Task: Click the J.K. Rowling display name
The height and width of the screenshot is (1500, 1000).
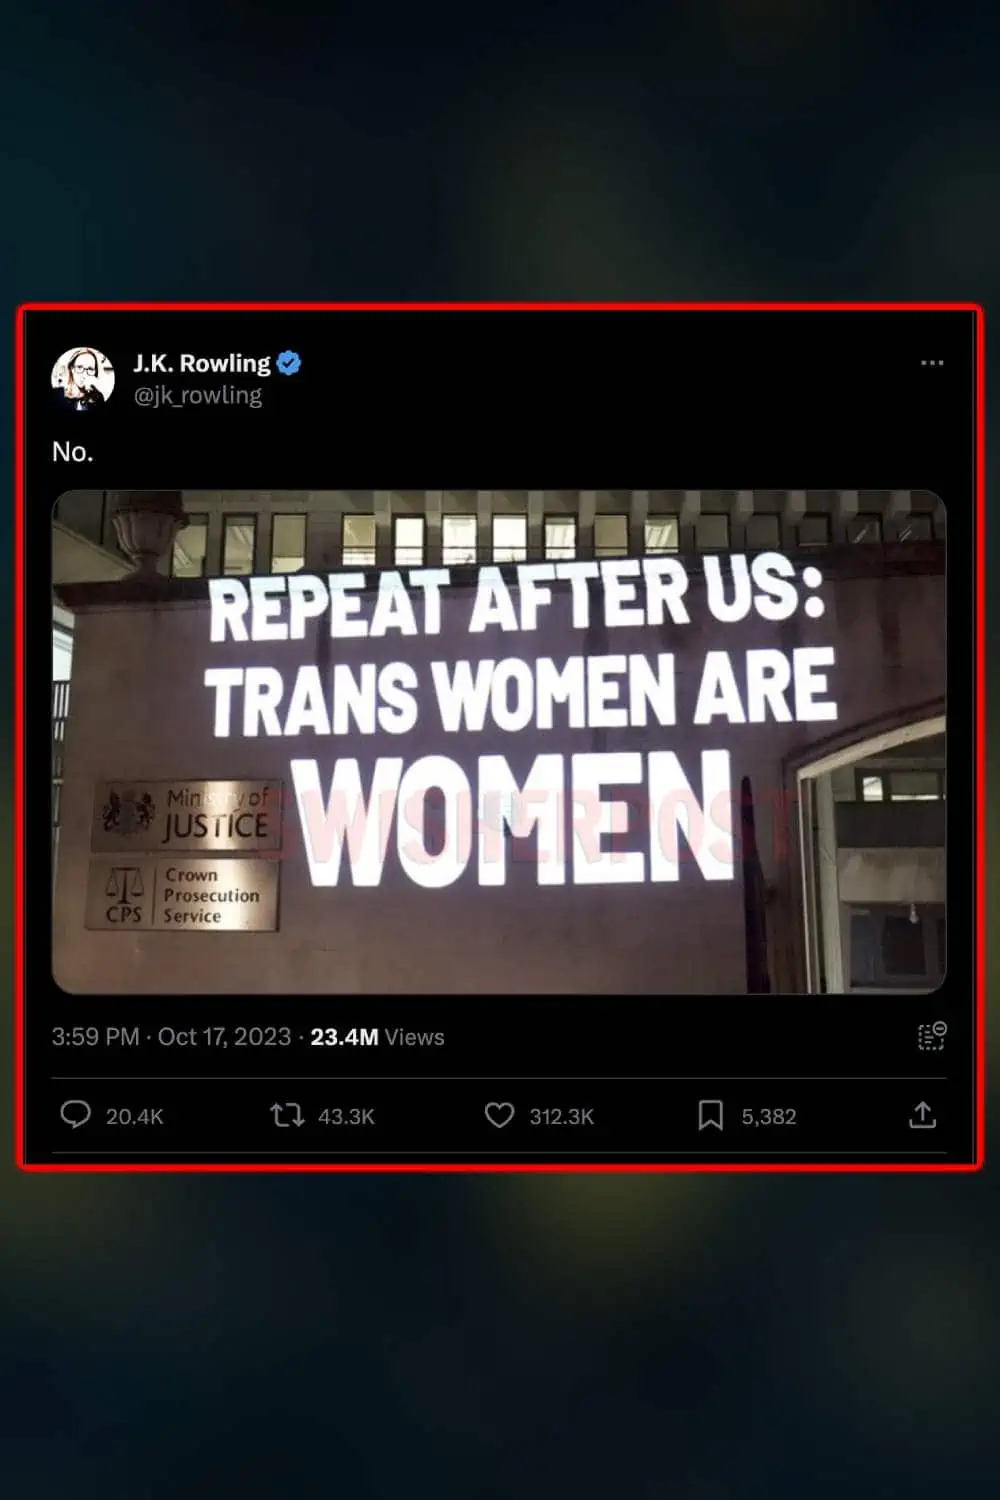Action: [x=202, y=363]
